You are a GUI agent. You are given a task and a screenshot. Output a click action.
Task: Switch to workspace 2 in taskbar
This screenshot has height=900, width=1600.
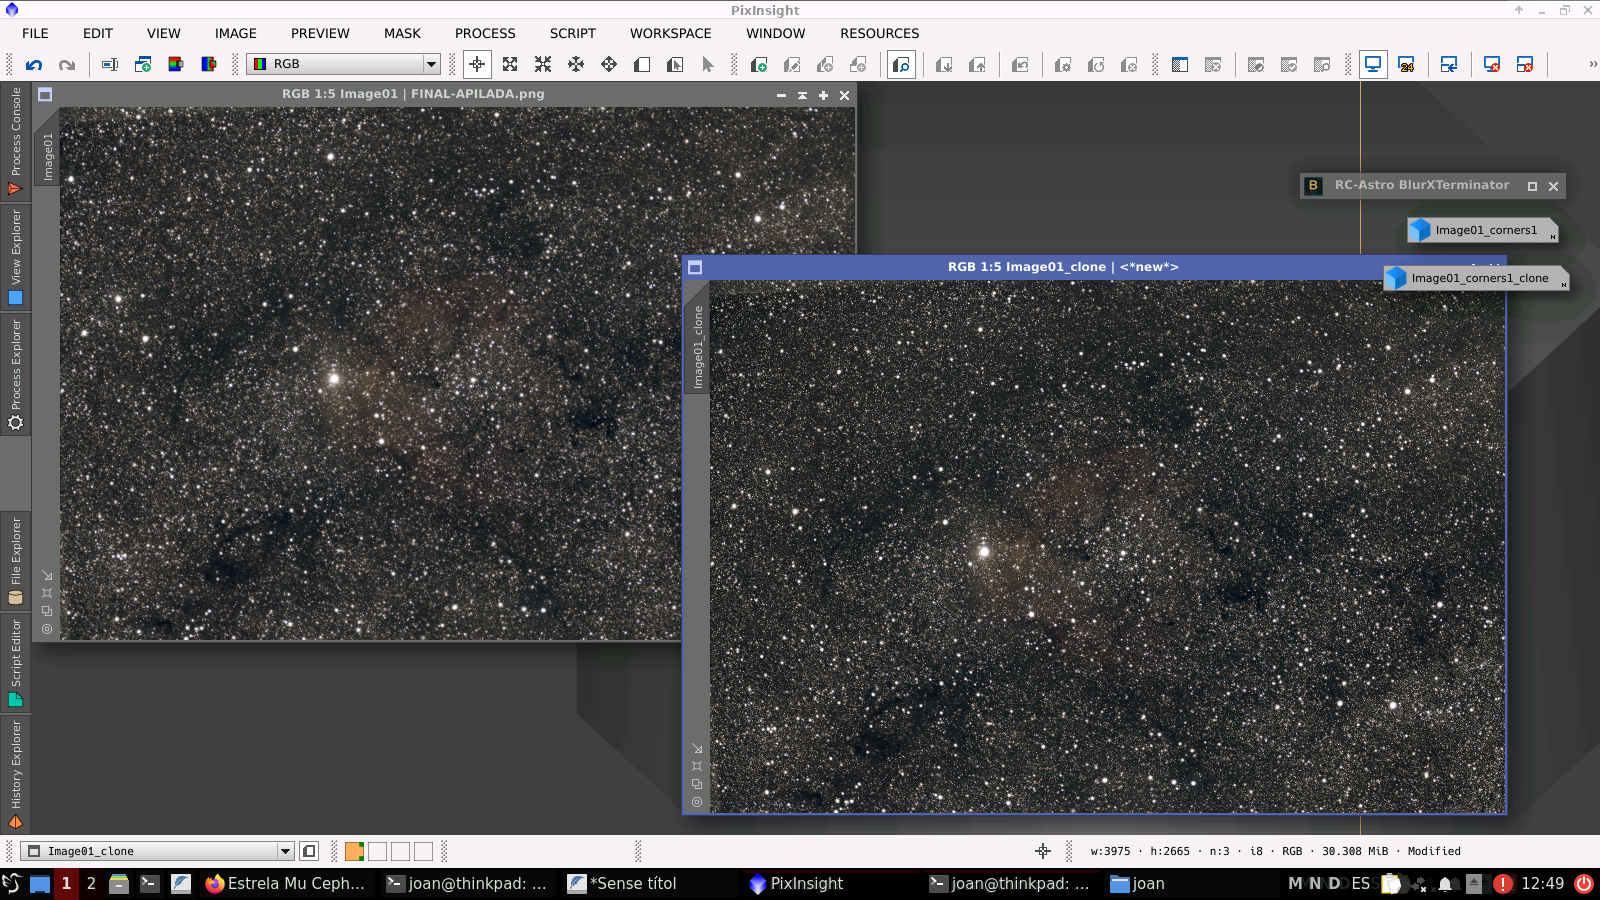pyautogui.click(x=91, y=883)
